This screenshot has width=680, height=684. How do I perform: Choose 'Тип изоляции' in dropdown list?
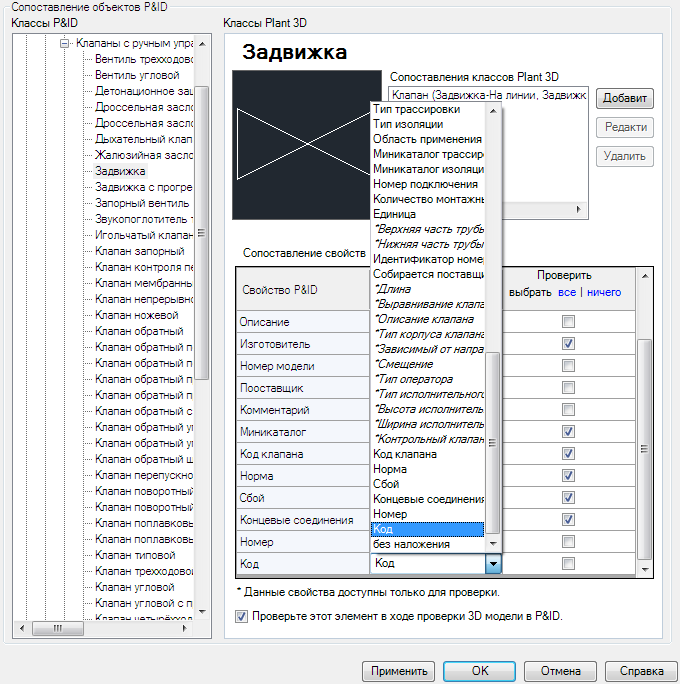pos(428,124)
